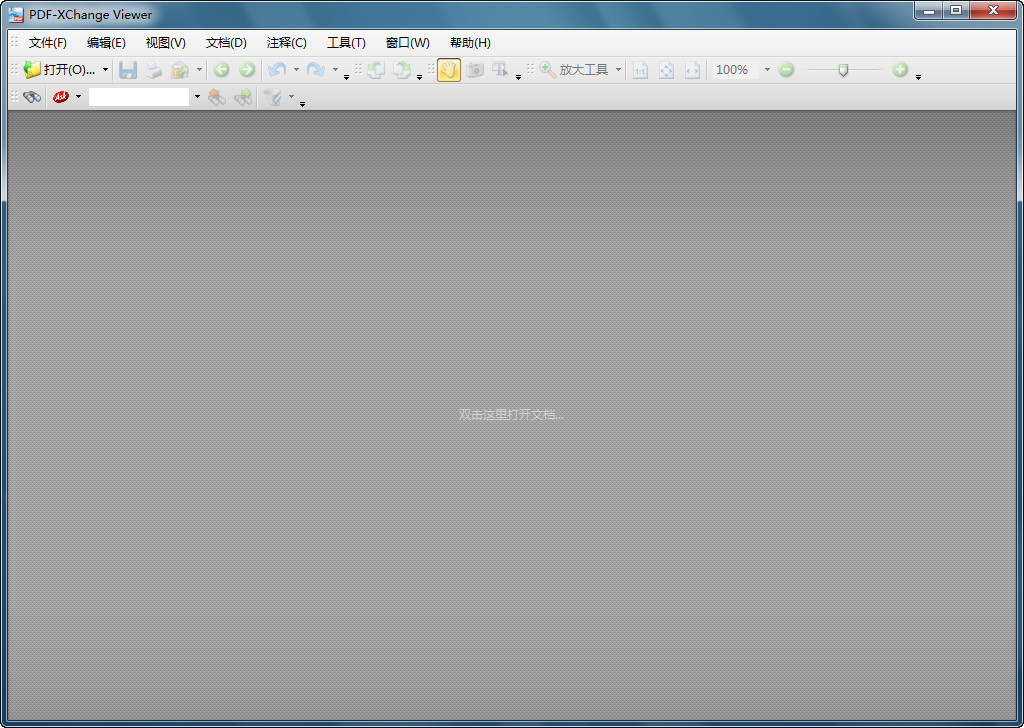
Task: Click the fit page icon
Action: 666,70
